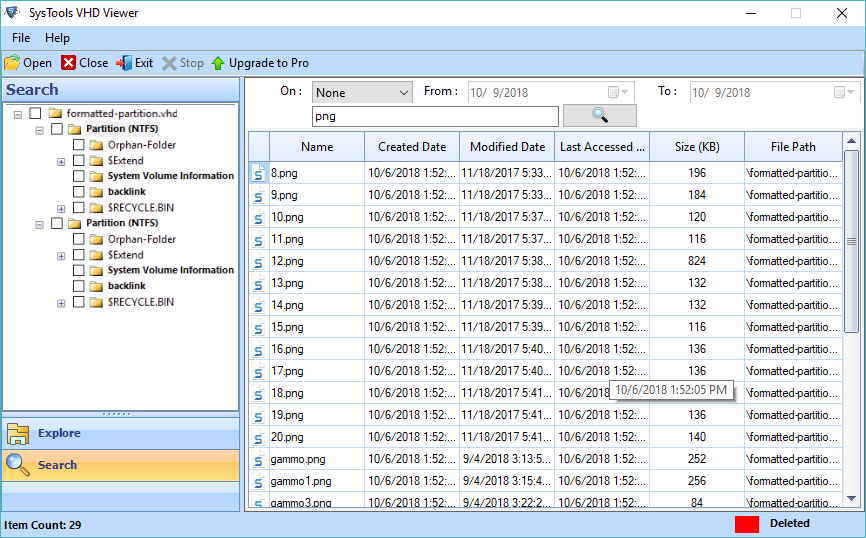Open the File menu
866x538 pixels.
click(21, 38)
